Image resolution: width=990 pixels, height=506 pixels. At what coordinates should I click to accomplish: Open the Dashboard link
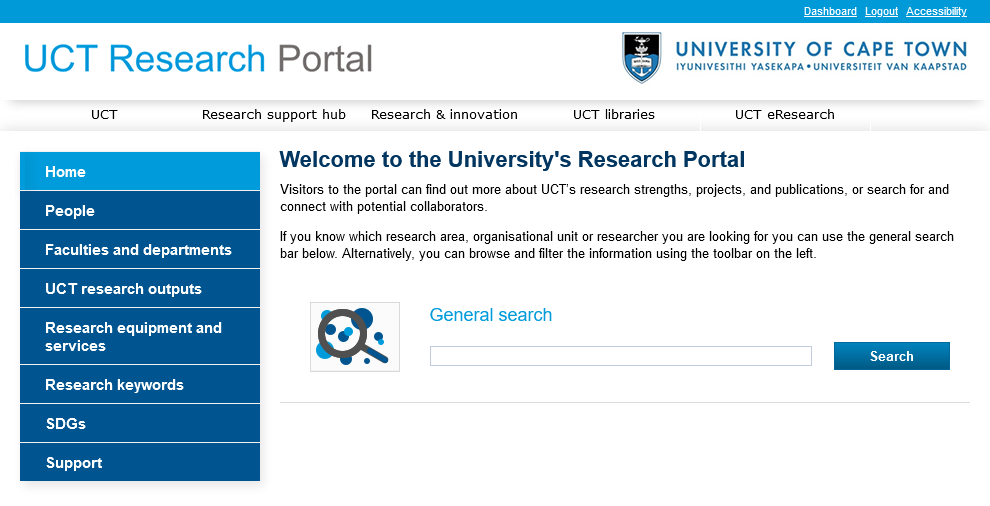tap(830, 12)
